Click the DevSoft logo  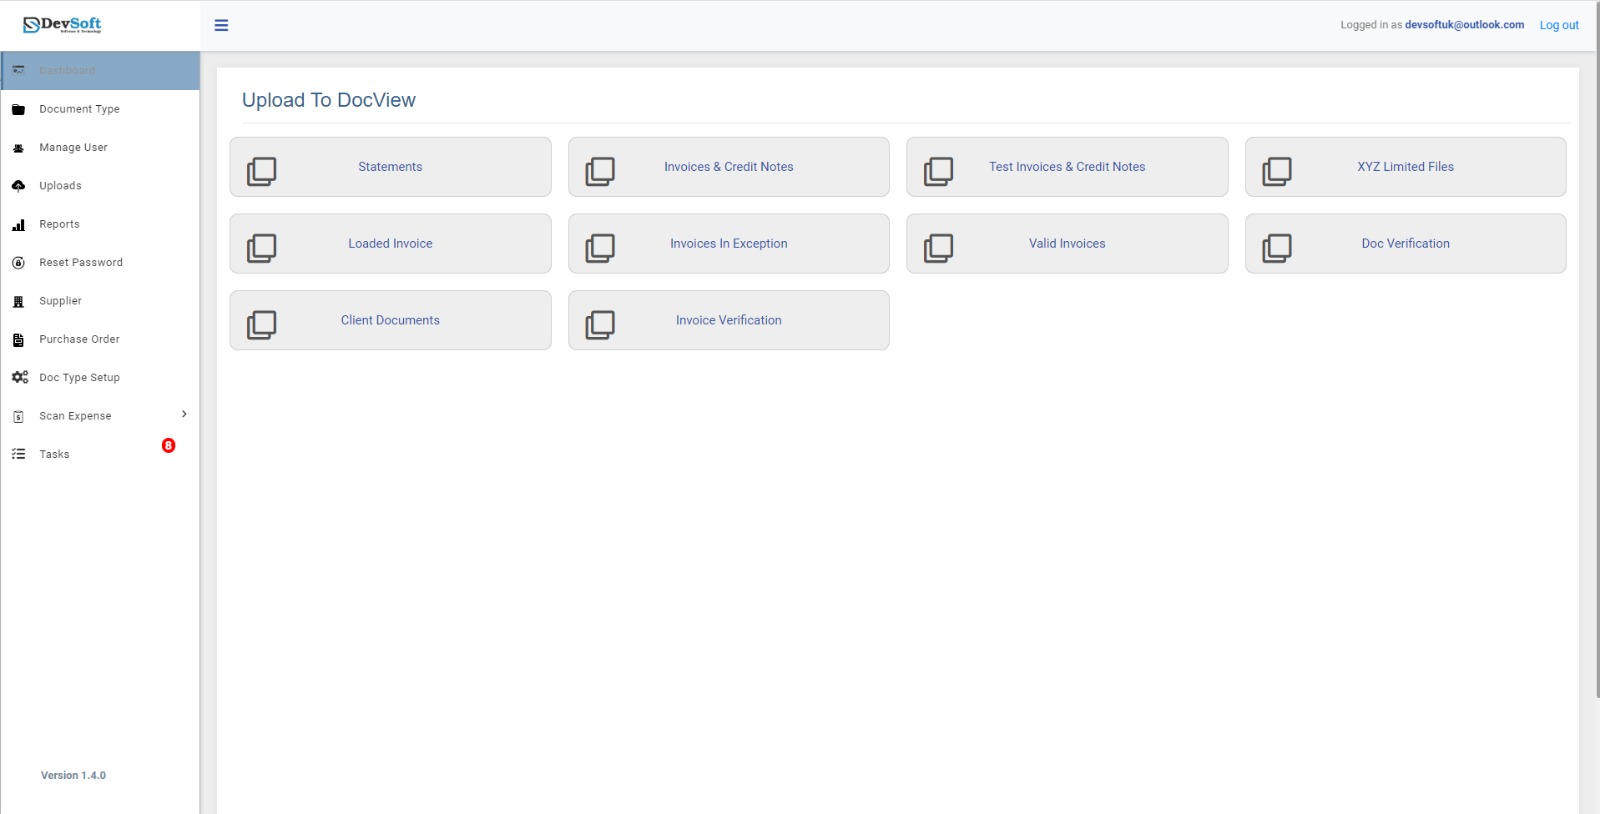click(62, 25)
